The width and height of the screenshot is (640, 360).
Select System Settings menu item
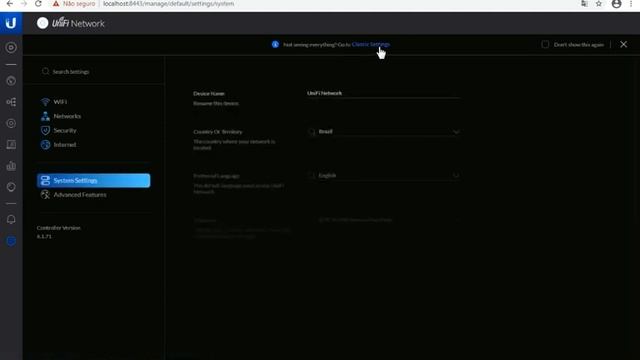(x=93, y=180)
